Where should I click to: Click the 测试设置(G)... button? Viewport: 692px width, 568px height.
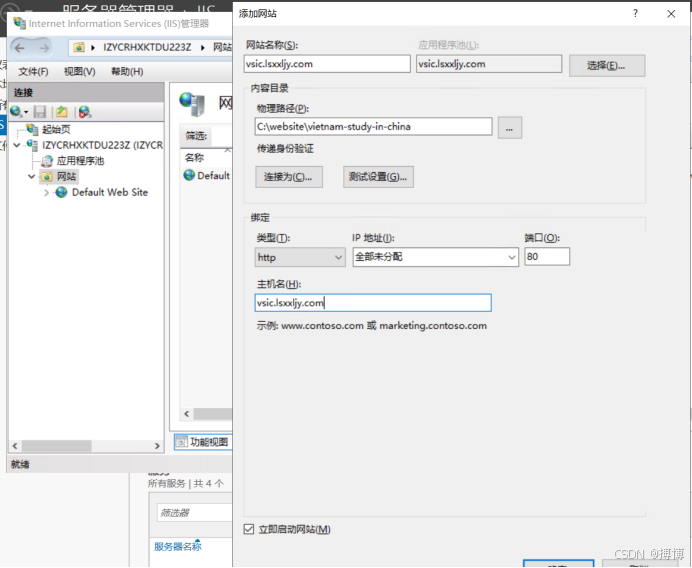coord(378,177)
